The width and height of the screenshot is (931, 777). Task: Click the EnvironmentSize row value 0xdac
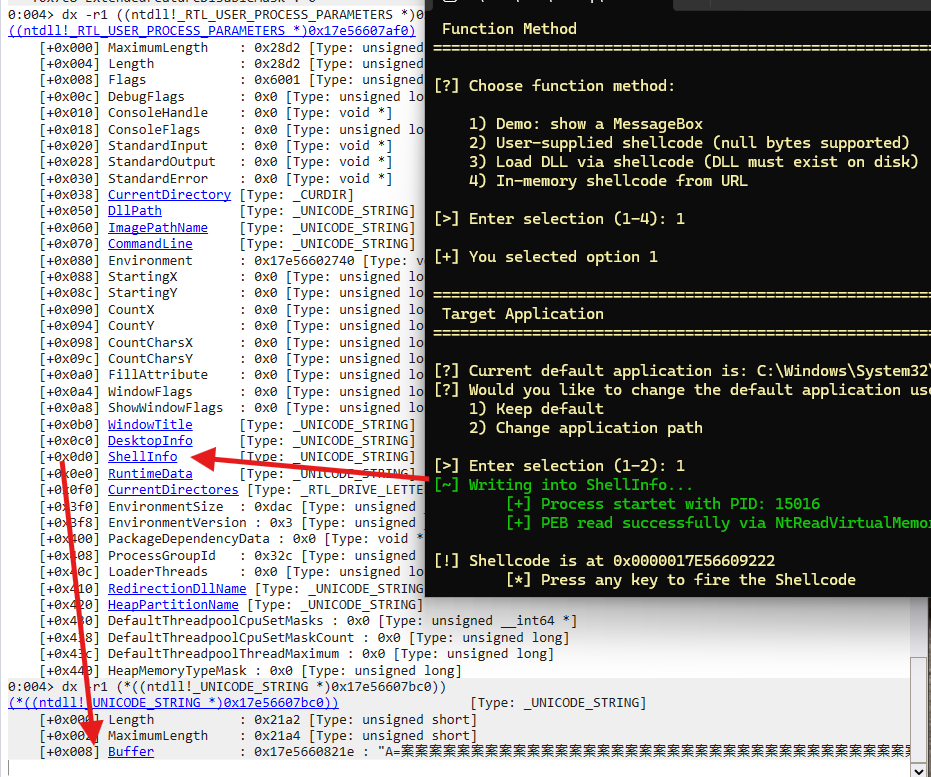click(x=274, y=506)
